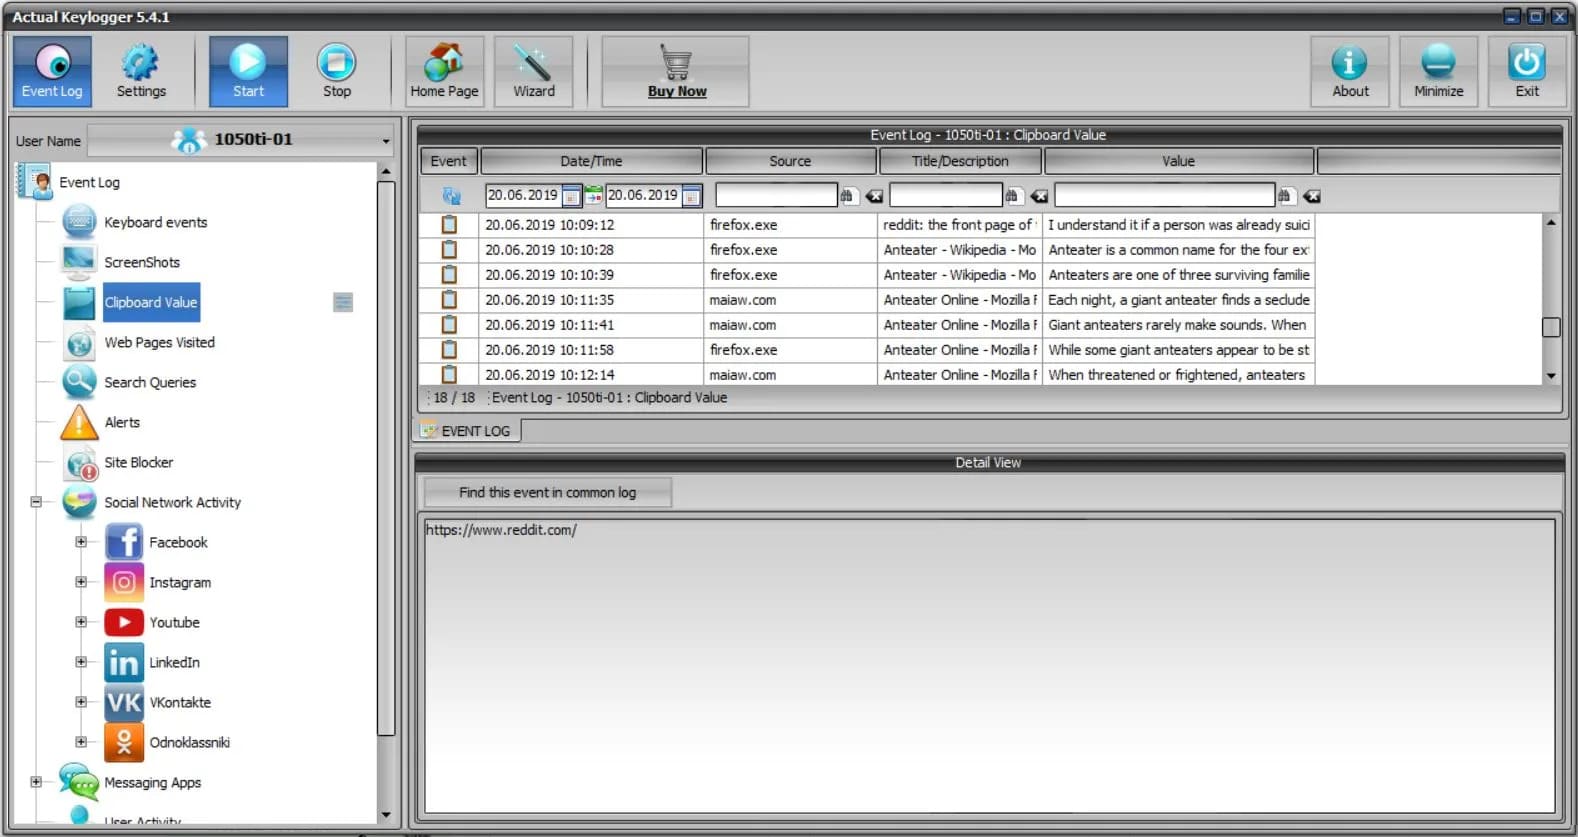The width and height of the screenshot is (1578, 837).
Task: Expand the Odnoklassniki node
Action: 81,742
